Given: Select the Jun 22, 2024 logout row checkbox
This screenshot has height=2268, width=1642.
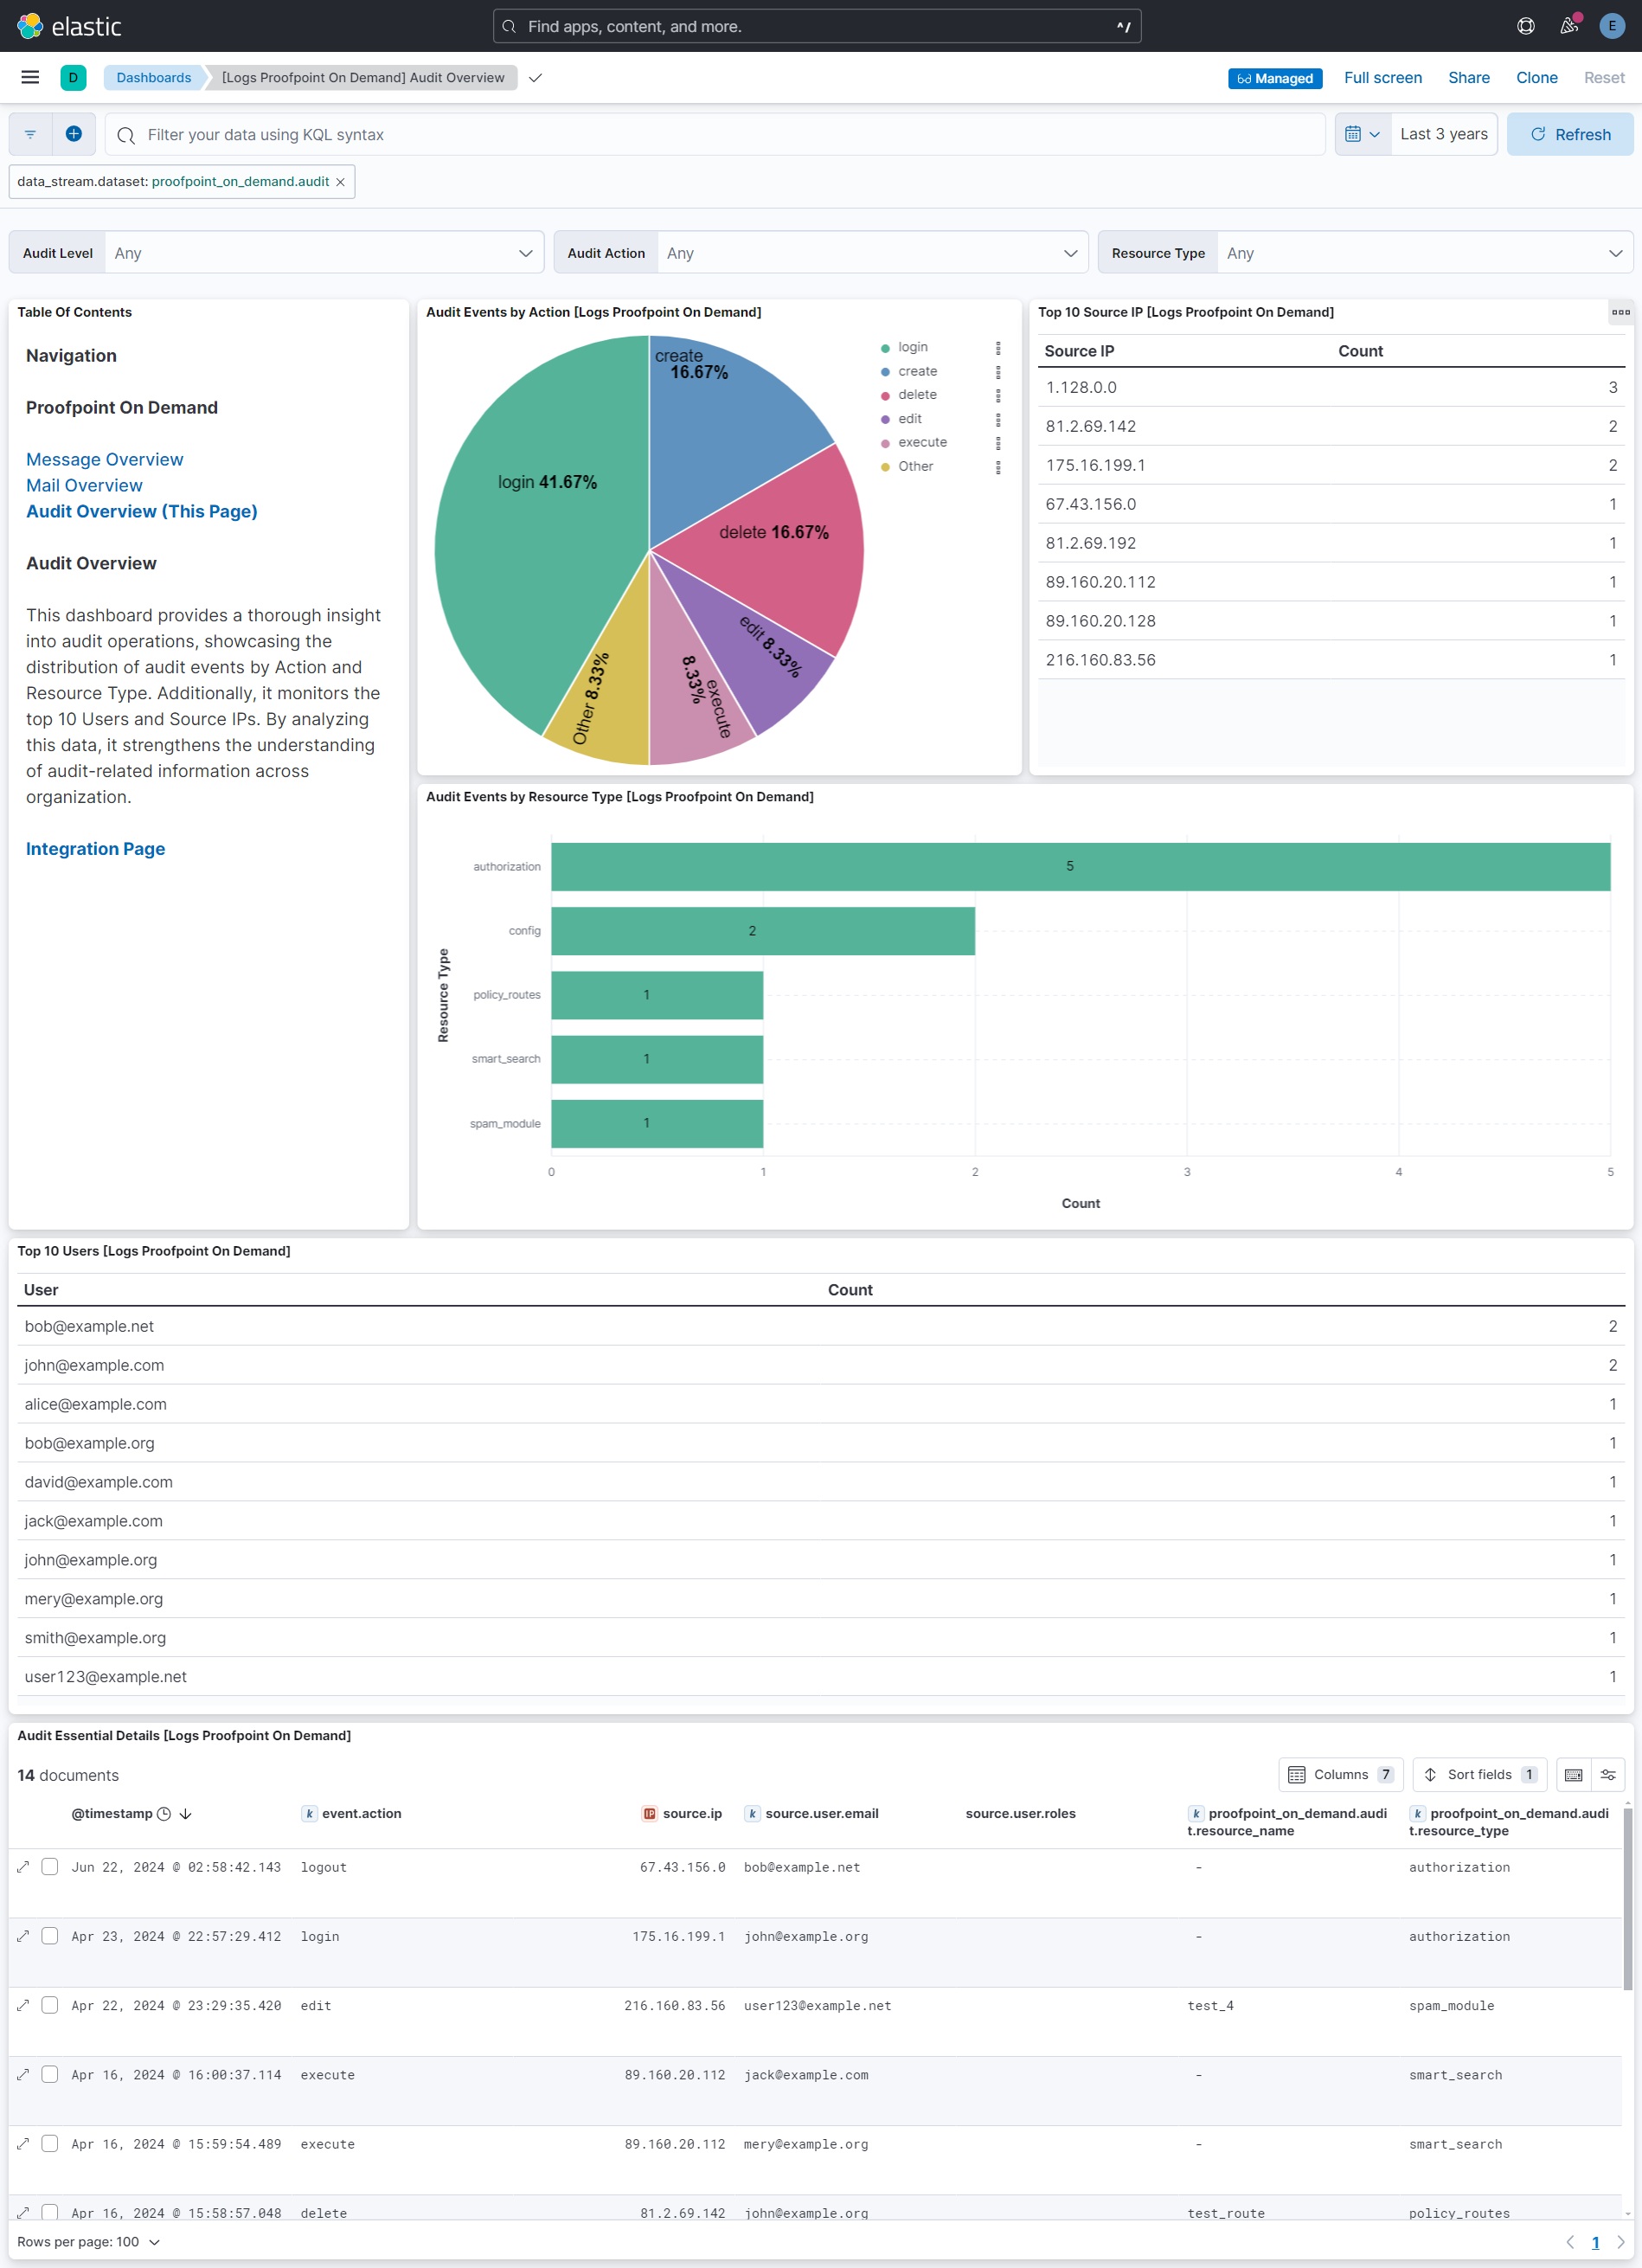Looking at the screenshot, I should [50, 1867].
